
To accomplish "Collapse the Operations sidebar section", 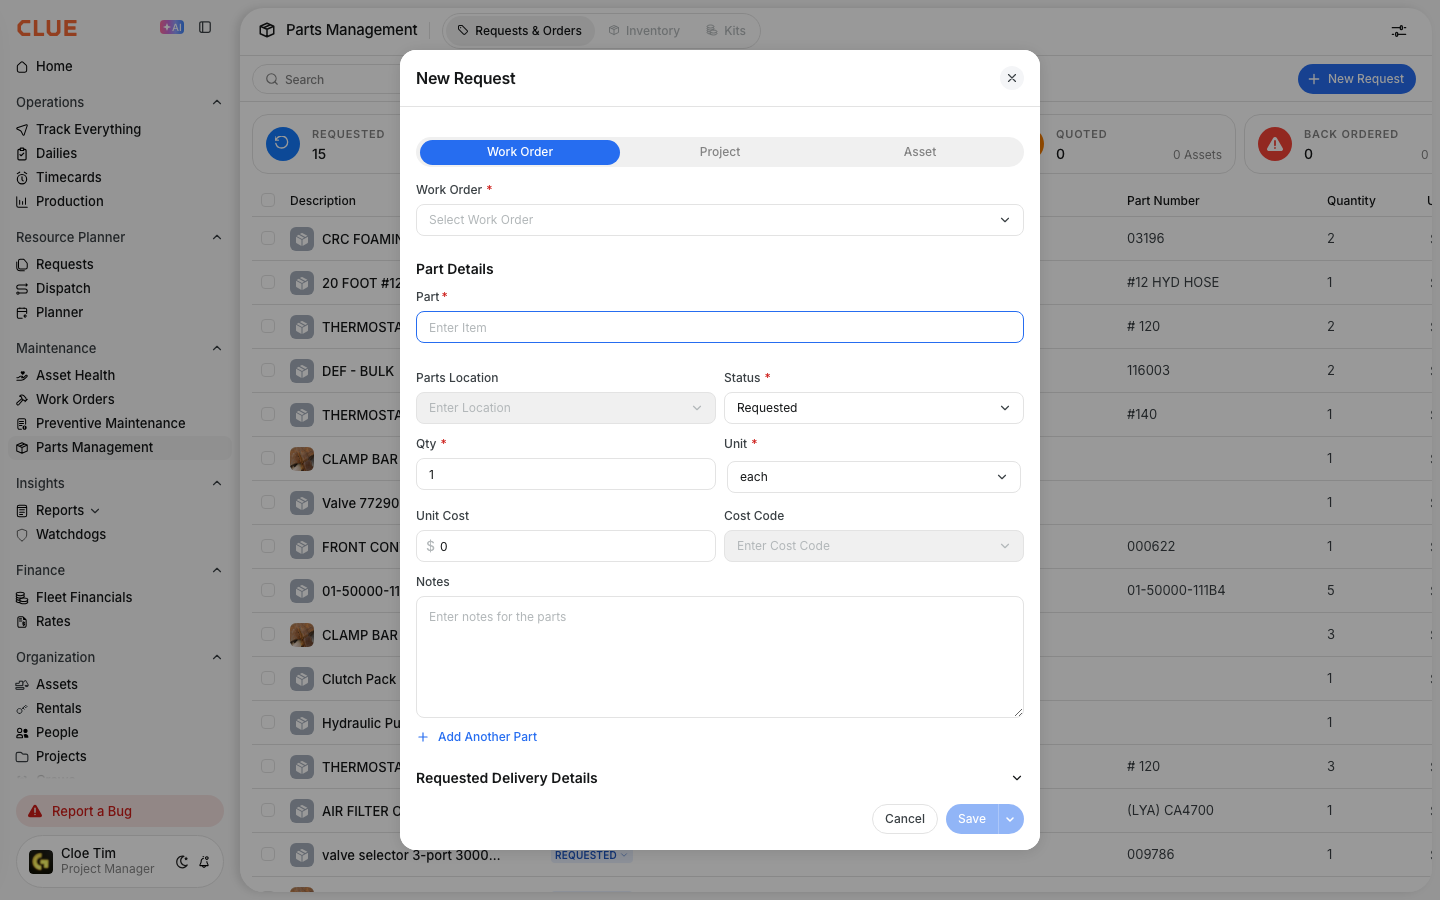I will pos(217,102).
